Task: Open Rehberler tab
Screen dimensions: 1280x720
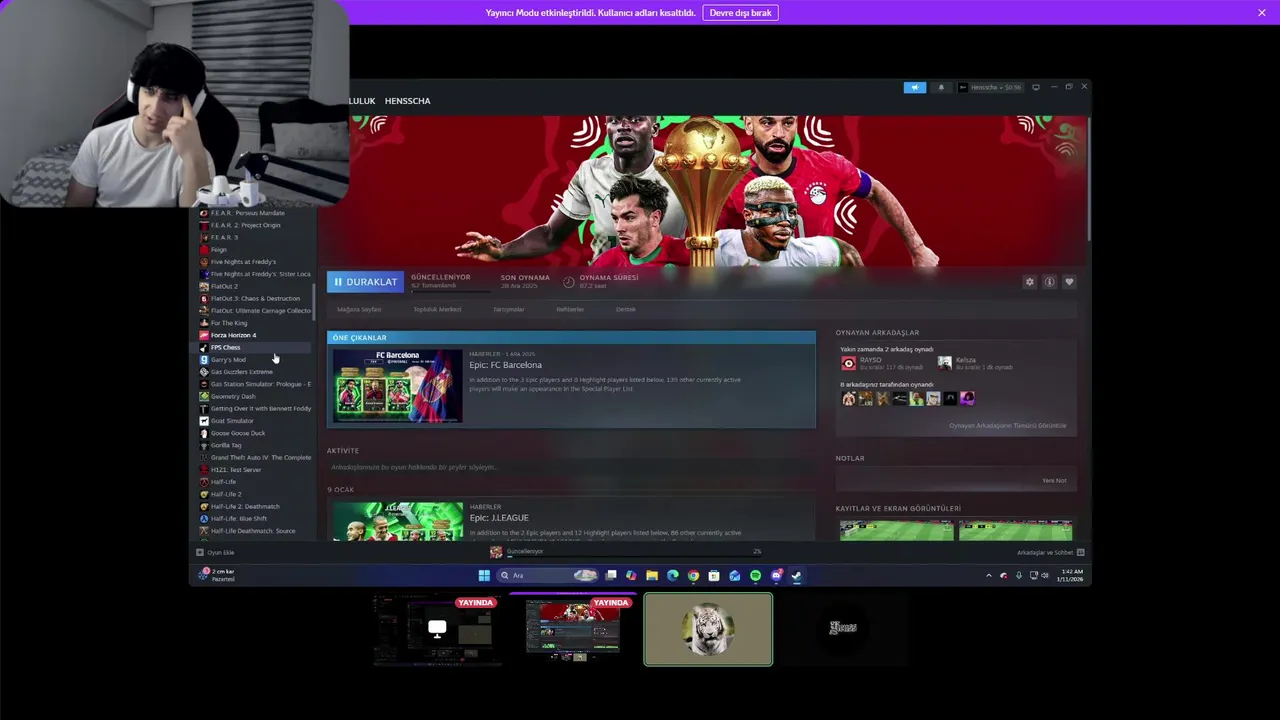Action: (570, 309)
